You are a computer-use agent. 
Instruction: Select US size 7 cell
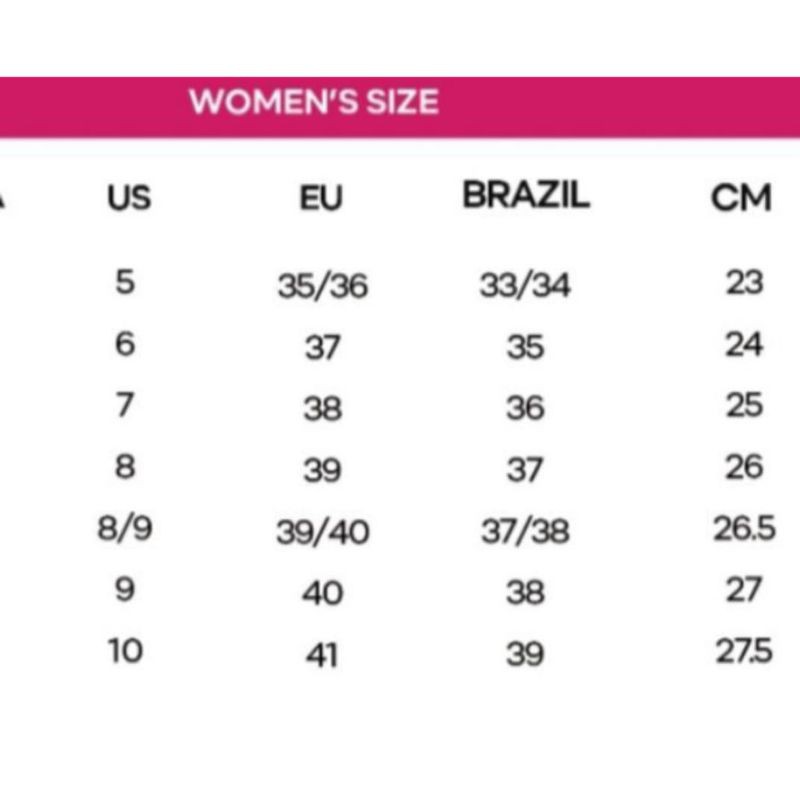click(x=125, y=405)
